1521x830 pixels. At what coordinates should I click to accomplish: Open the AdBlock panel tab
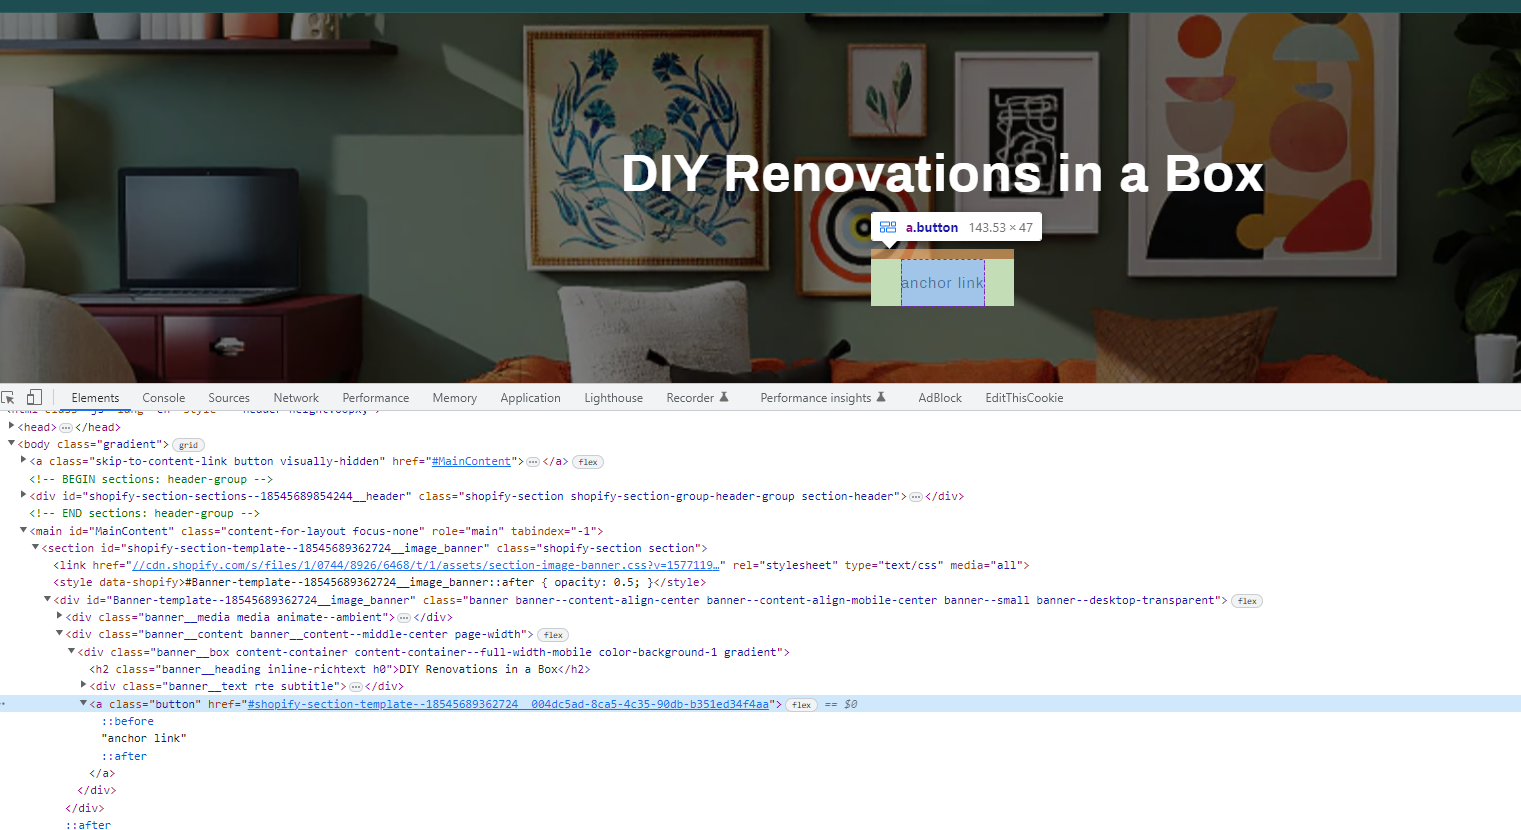tap(940, 398)
